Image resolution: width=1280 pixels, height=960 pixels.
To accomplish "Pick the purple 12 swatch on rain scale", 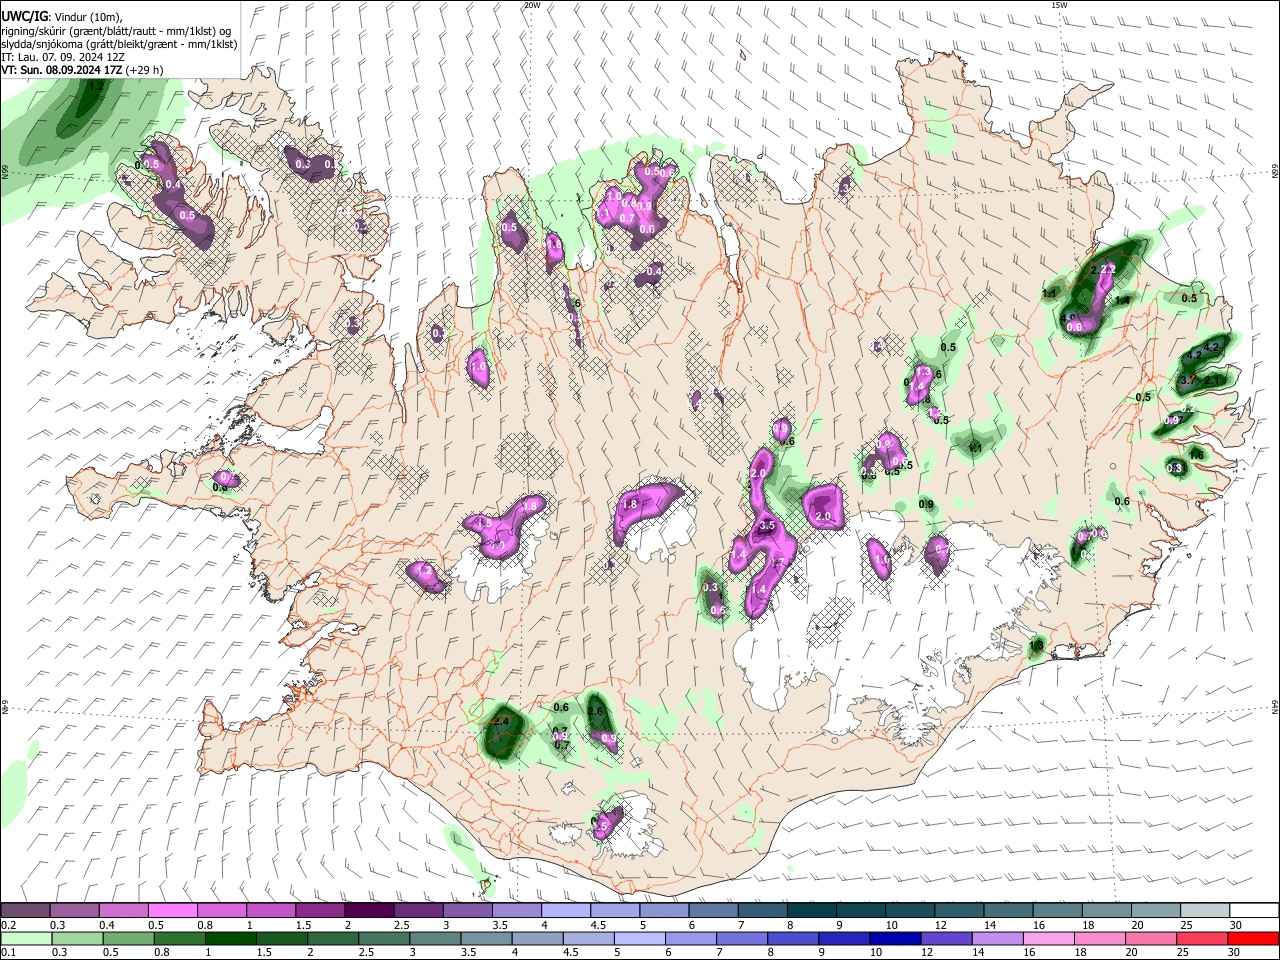I will pos(946,938).
